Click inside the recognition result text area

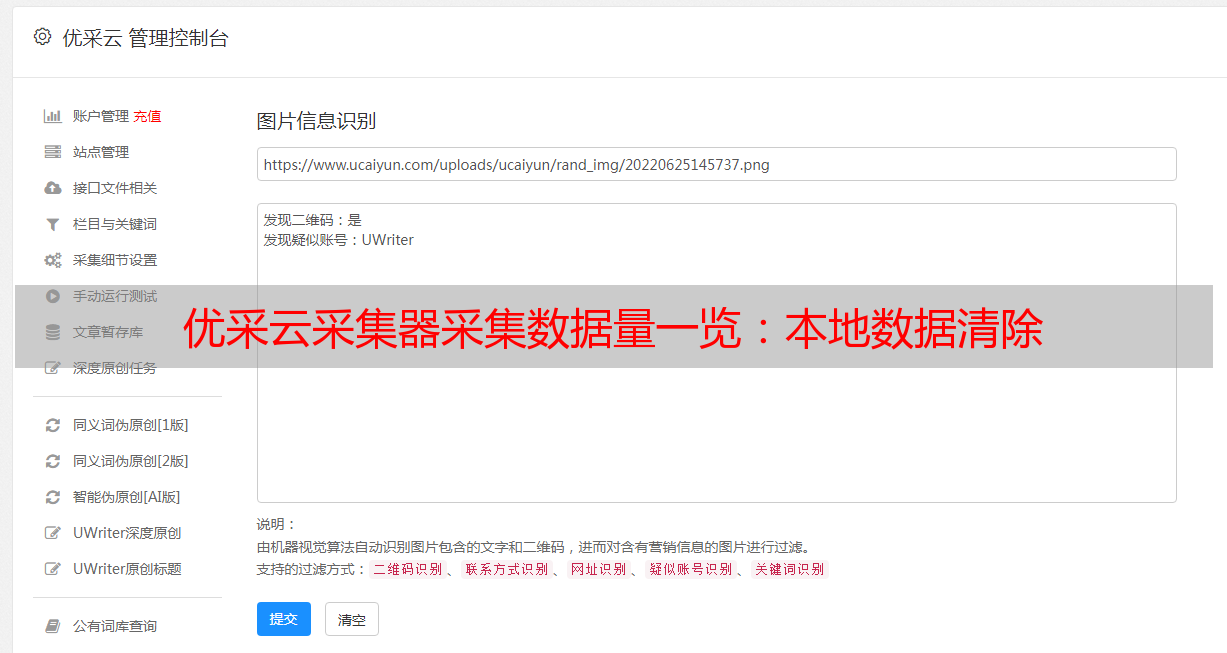tap(716, 353)
